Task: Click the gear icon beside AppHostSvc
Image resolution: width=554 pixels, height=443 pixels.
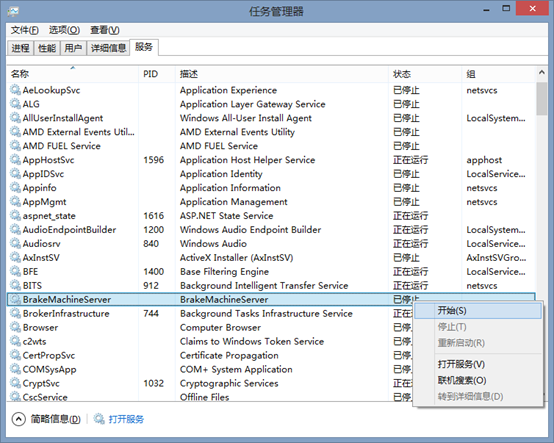Action: [15, 160]
